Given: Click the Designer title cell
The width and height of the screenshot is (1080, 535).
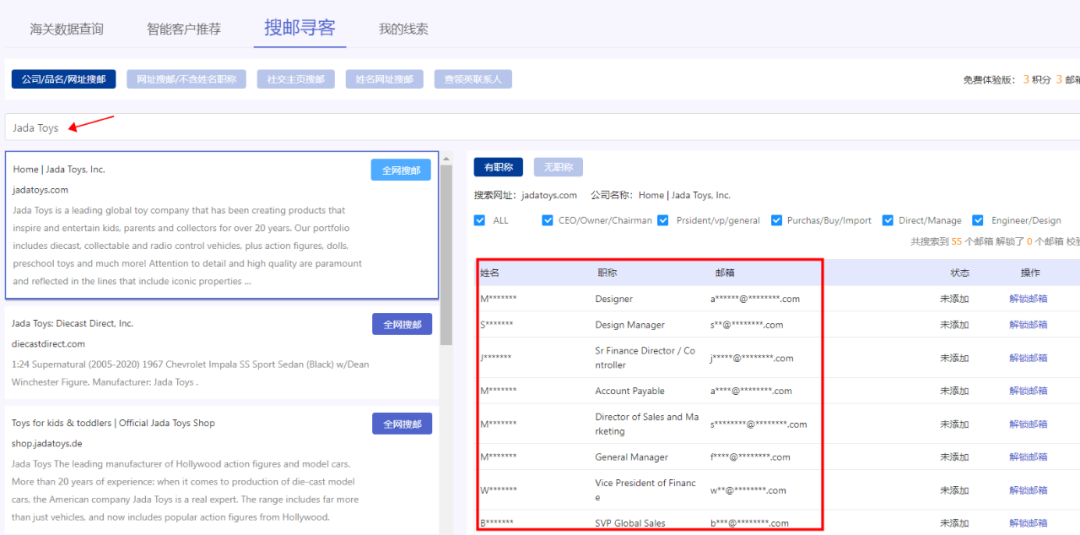Looking at the screenshot, I should click(614, 299).
